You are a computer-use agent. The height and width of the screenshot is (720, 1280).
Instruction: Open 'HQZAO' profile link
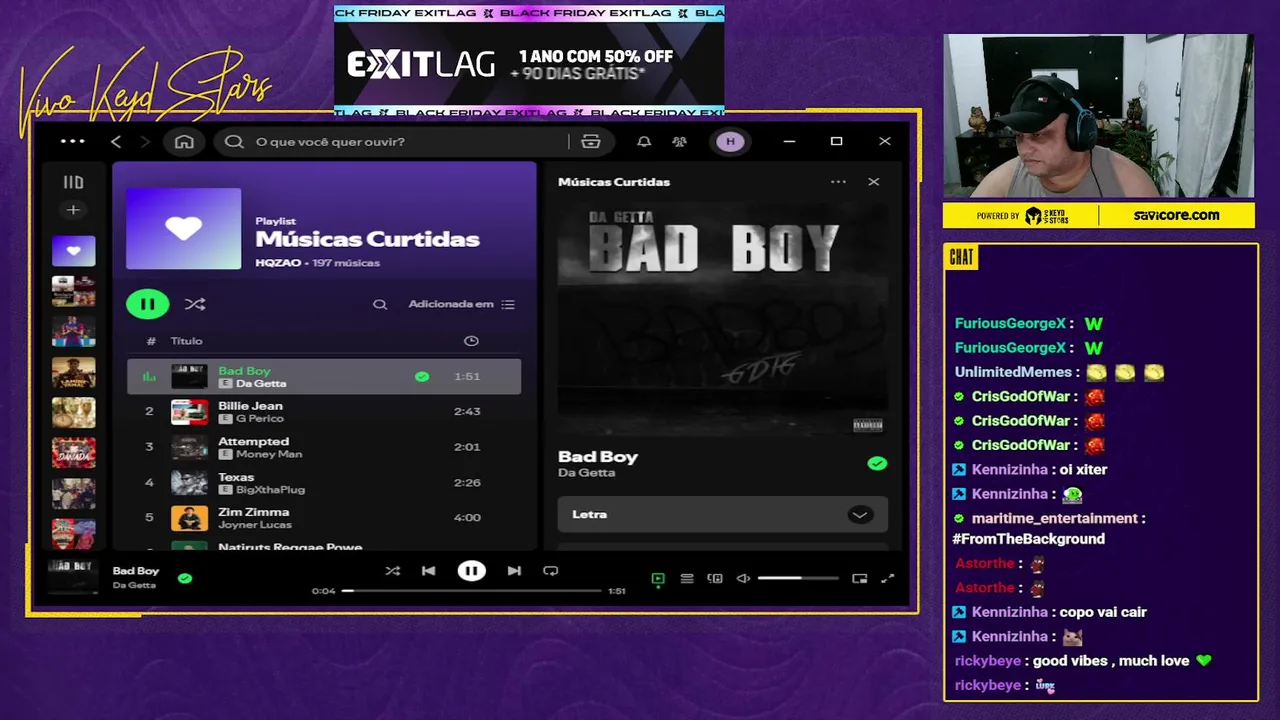(278, 263)
